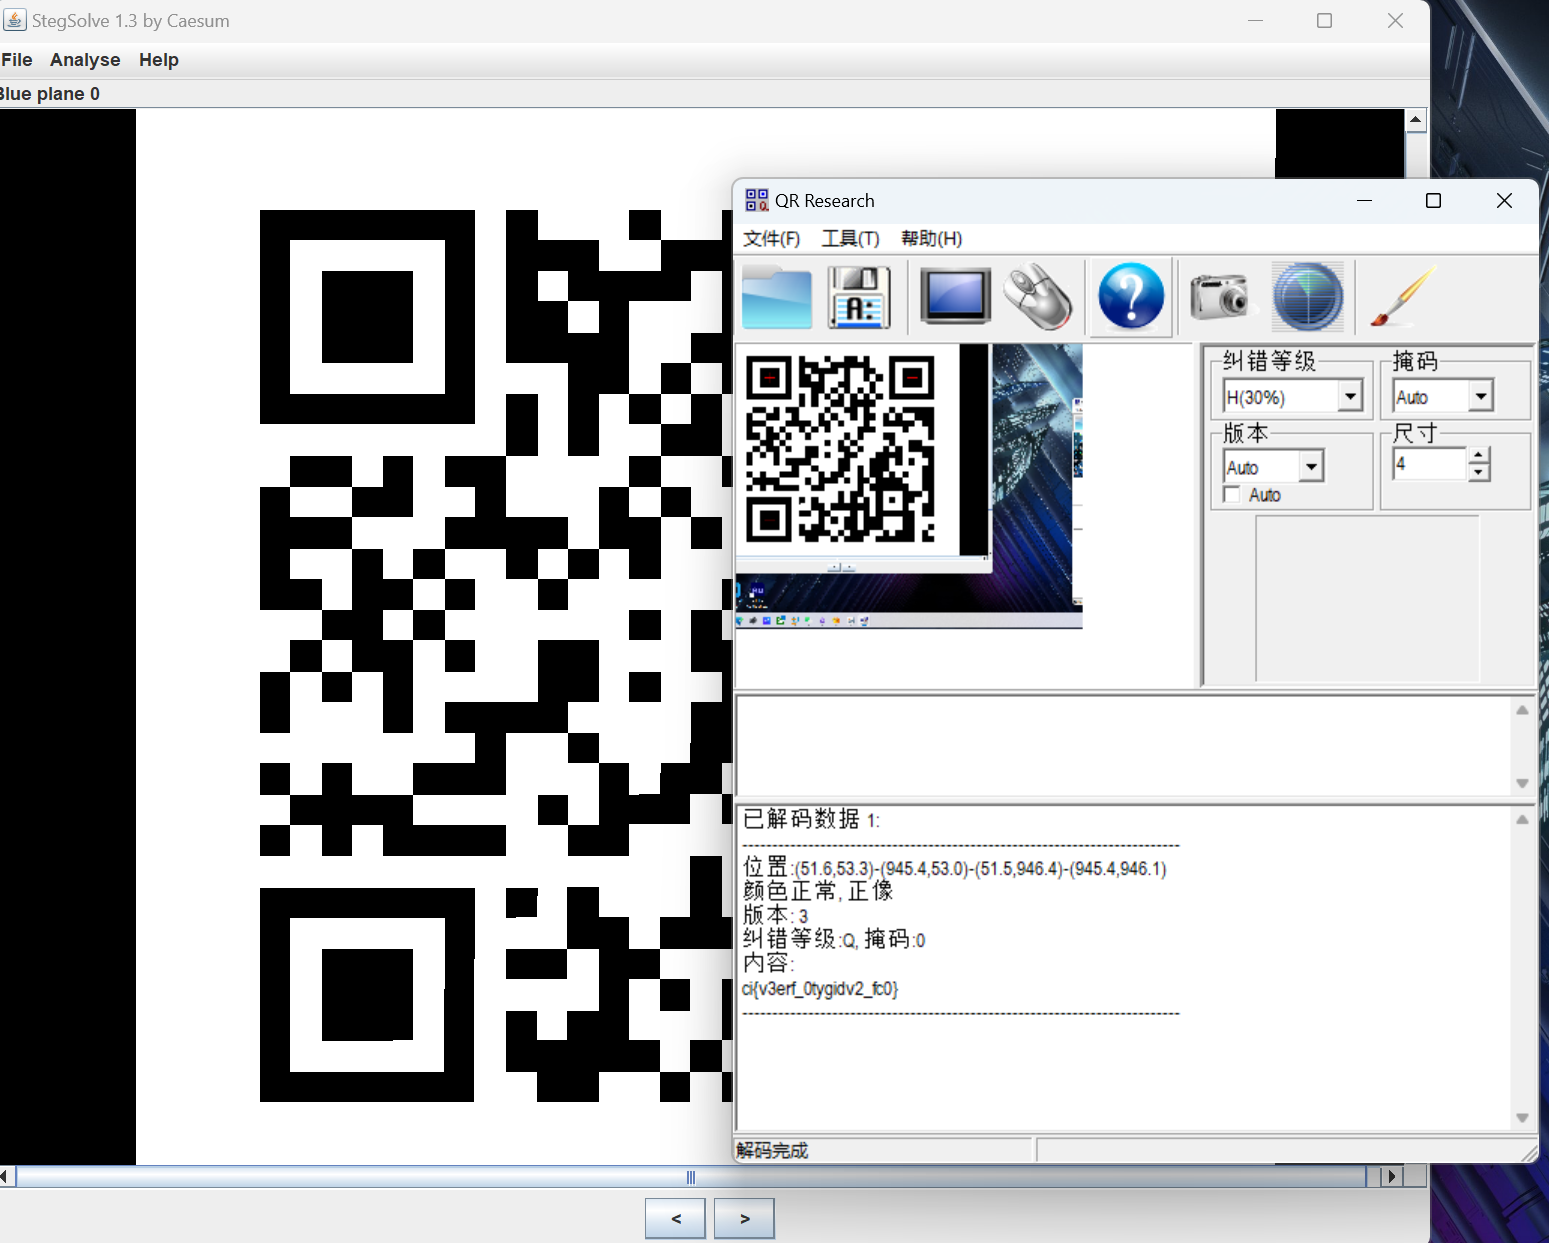The image size is (1549, 1243).
Task: Click the 版本: 3 result line
Action: [x=775, y=915]
